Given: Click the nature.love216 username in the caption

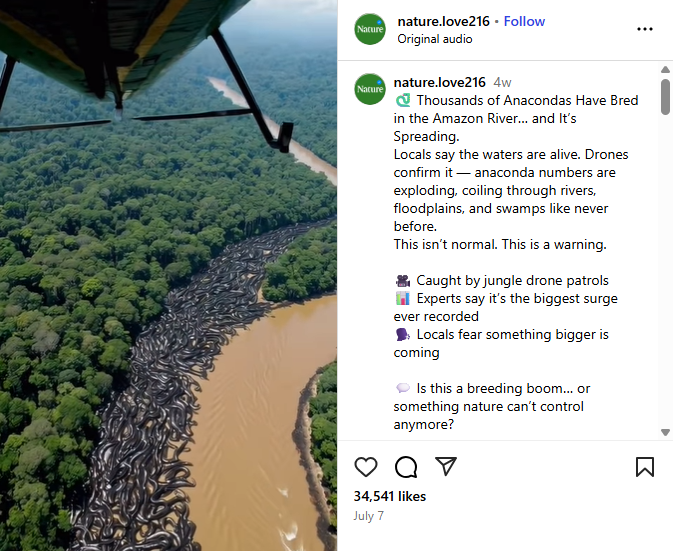Looking at the screenshot, I should 440,82.
